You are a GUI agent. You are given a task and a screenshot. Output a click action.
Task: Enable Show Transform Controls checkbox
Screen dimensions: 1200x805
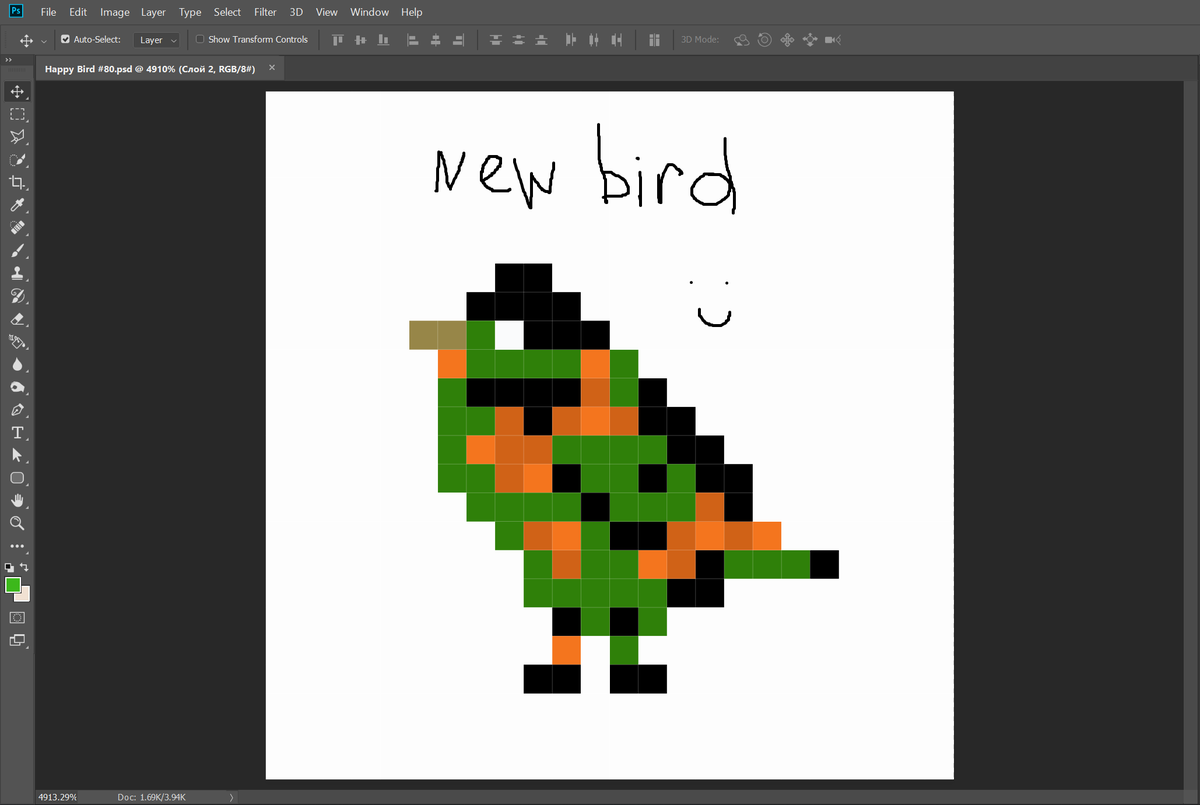tap(200, 40)
